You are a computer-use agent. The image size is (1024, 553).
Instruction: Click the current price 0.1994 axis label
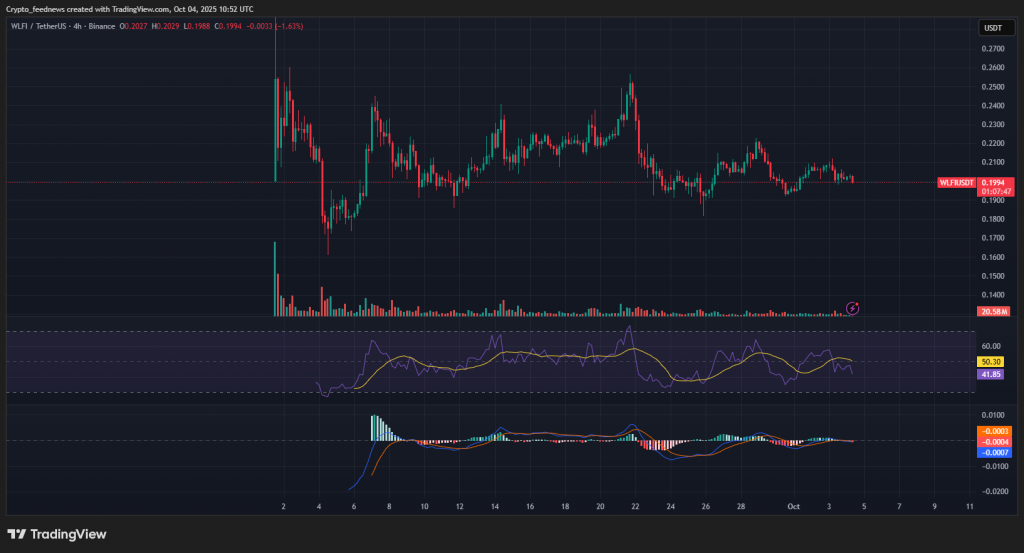pos(993,182)
